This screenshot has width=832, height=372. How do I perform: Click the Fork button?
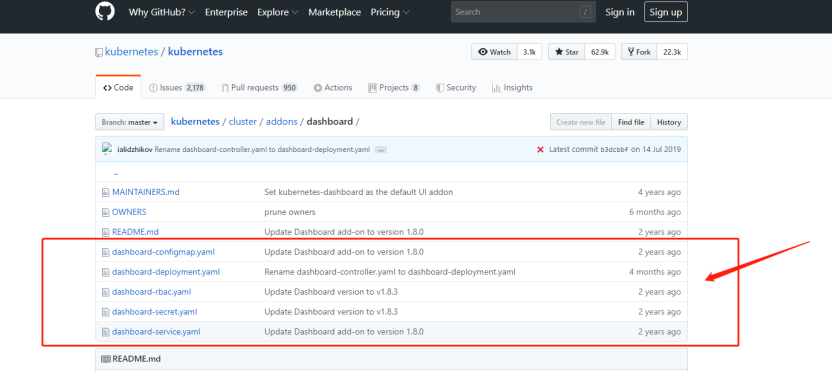click(x=639, y=52)
